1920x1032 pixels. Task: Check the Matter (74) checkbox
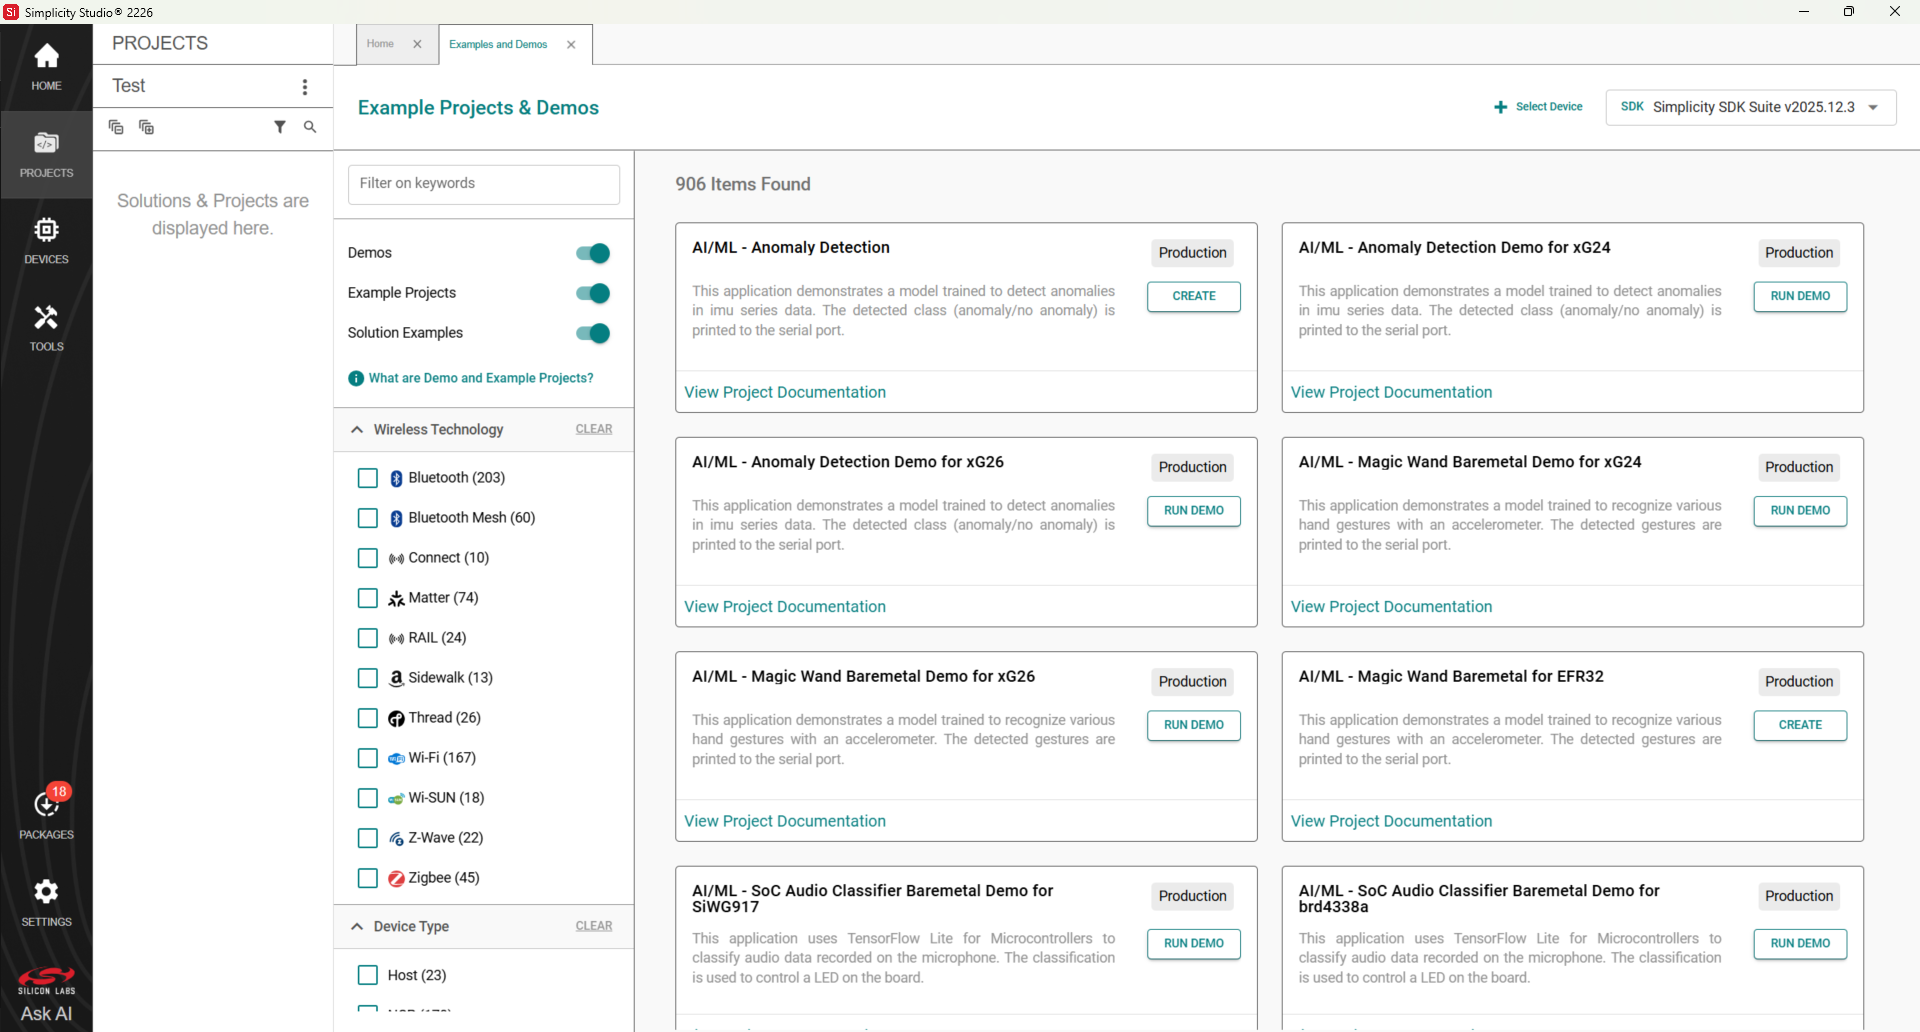(x=368, y=598)
